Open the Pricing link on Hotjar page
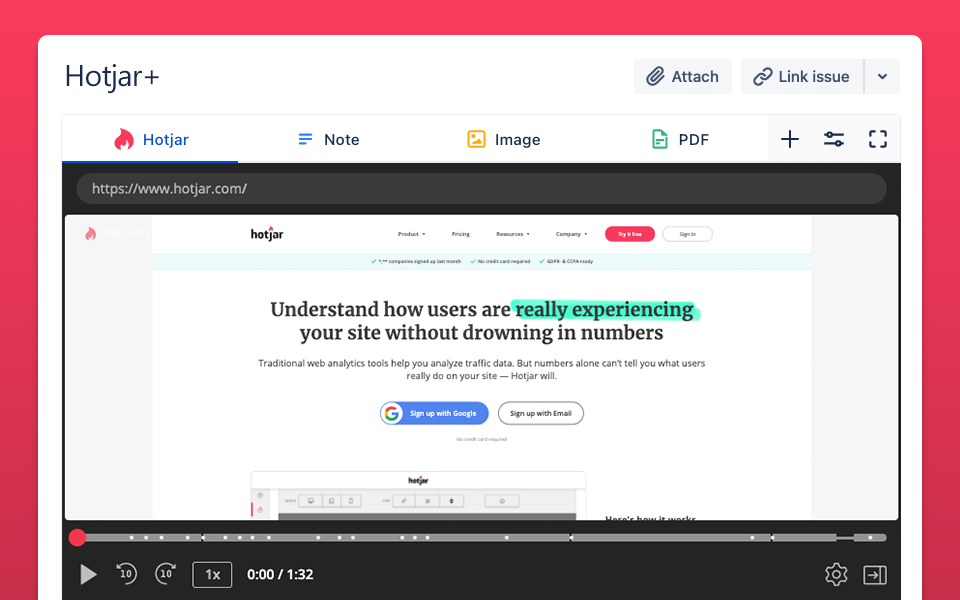 460,234
